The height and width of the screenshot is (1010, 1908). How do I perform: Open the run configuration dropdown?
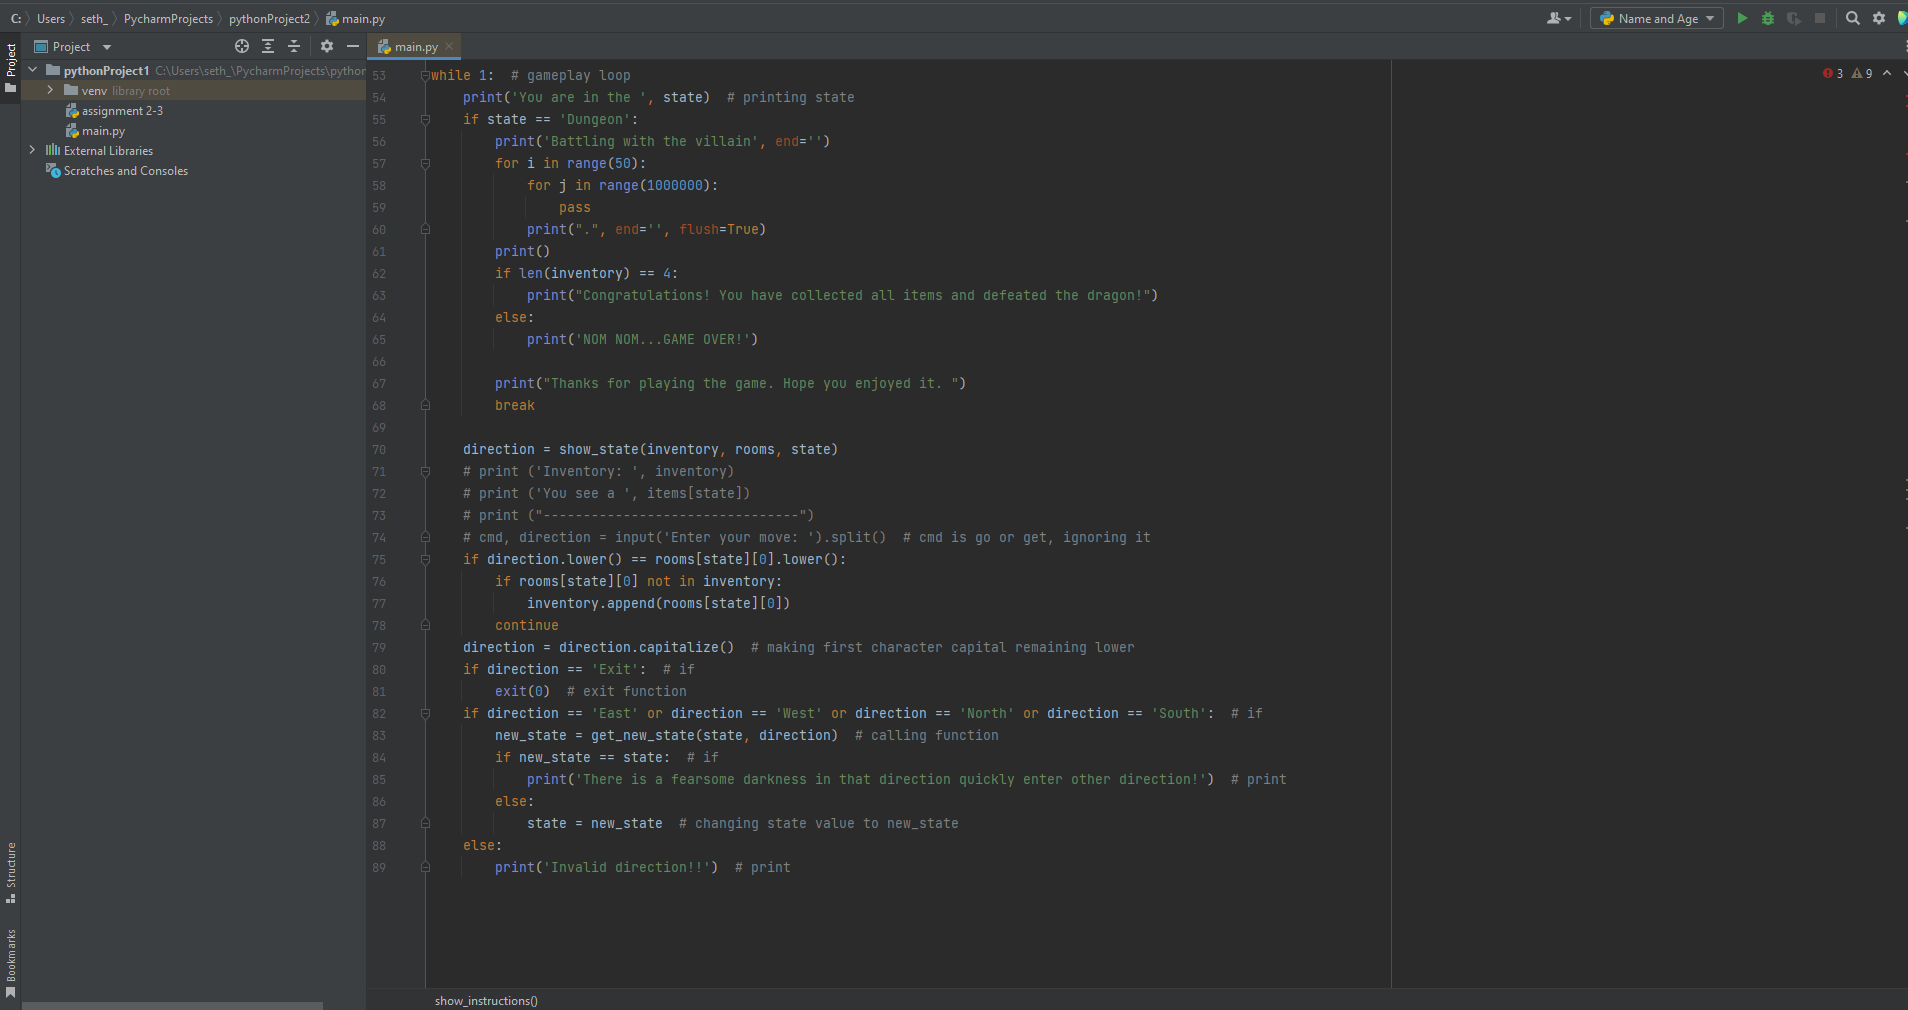coord(1710,18)
